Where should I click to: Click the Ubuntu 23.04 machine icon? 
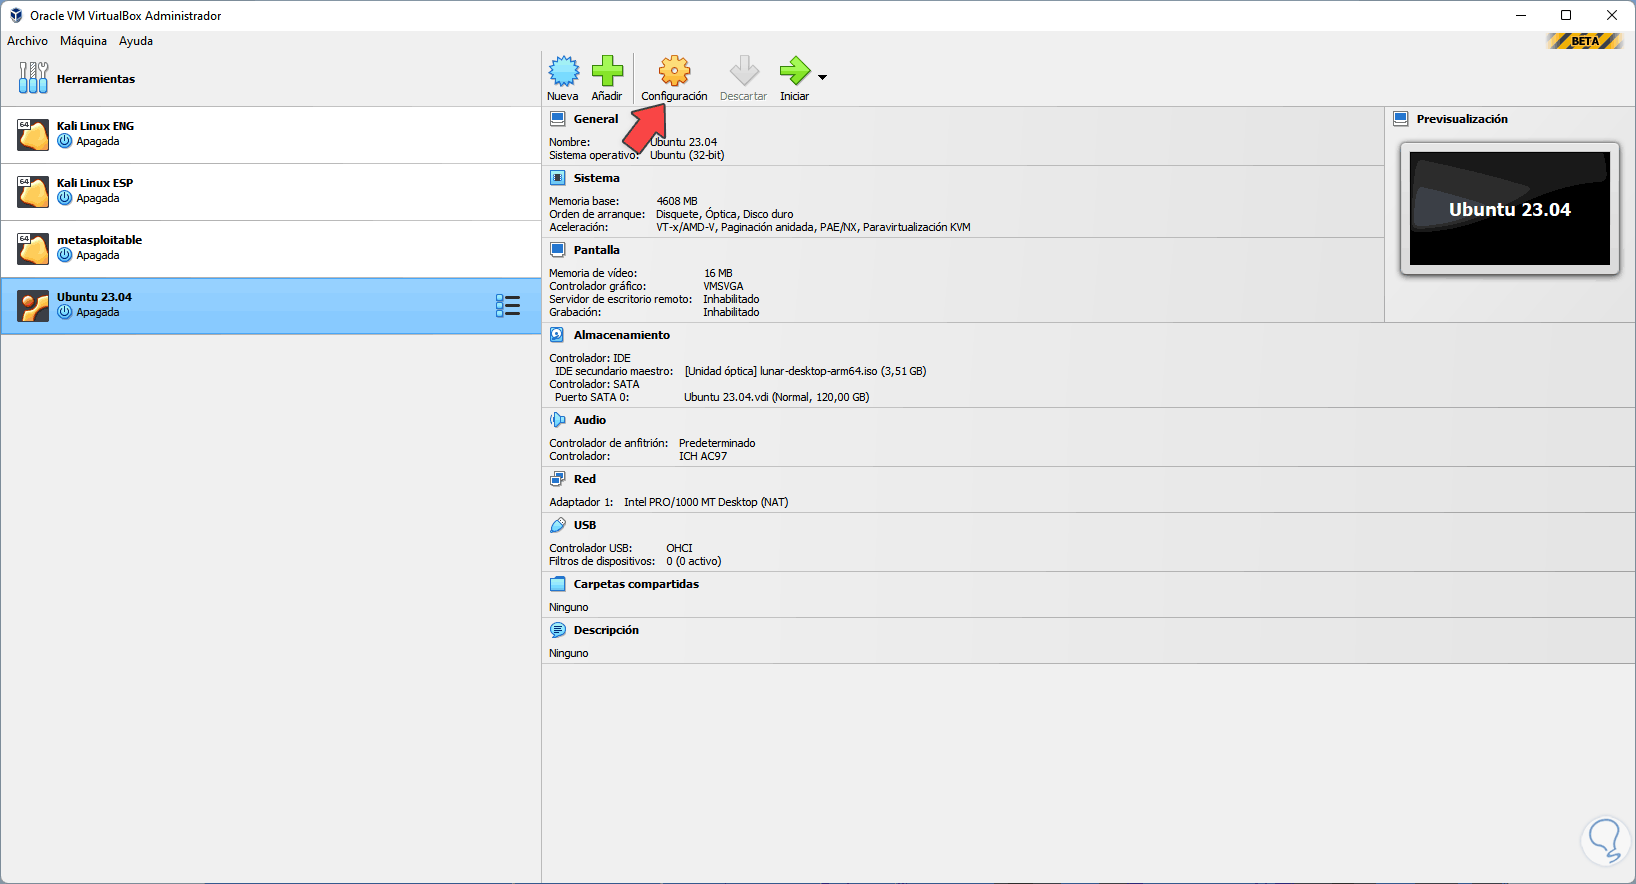click(33, 306)
